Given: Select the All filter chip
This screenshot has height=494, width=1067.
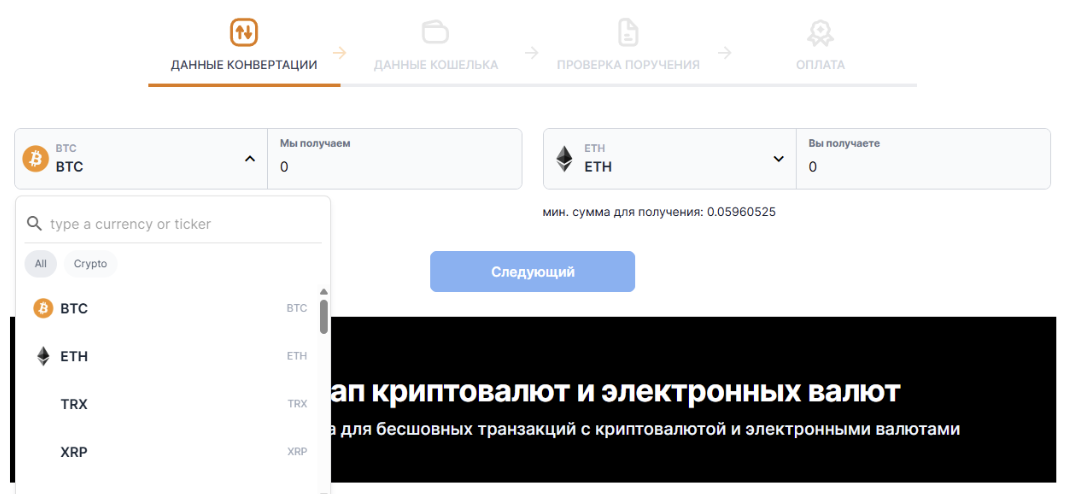Looking at the screenshot, I should (41, 264).
